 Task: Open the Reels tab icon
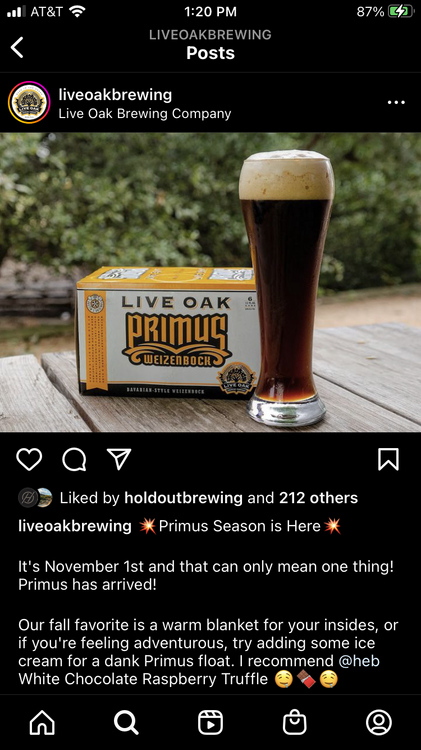click(x=210, y=722)
